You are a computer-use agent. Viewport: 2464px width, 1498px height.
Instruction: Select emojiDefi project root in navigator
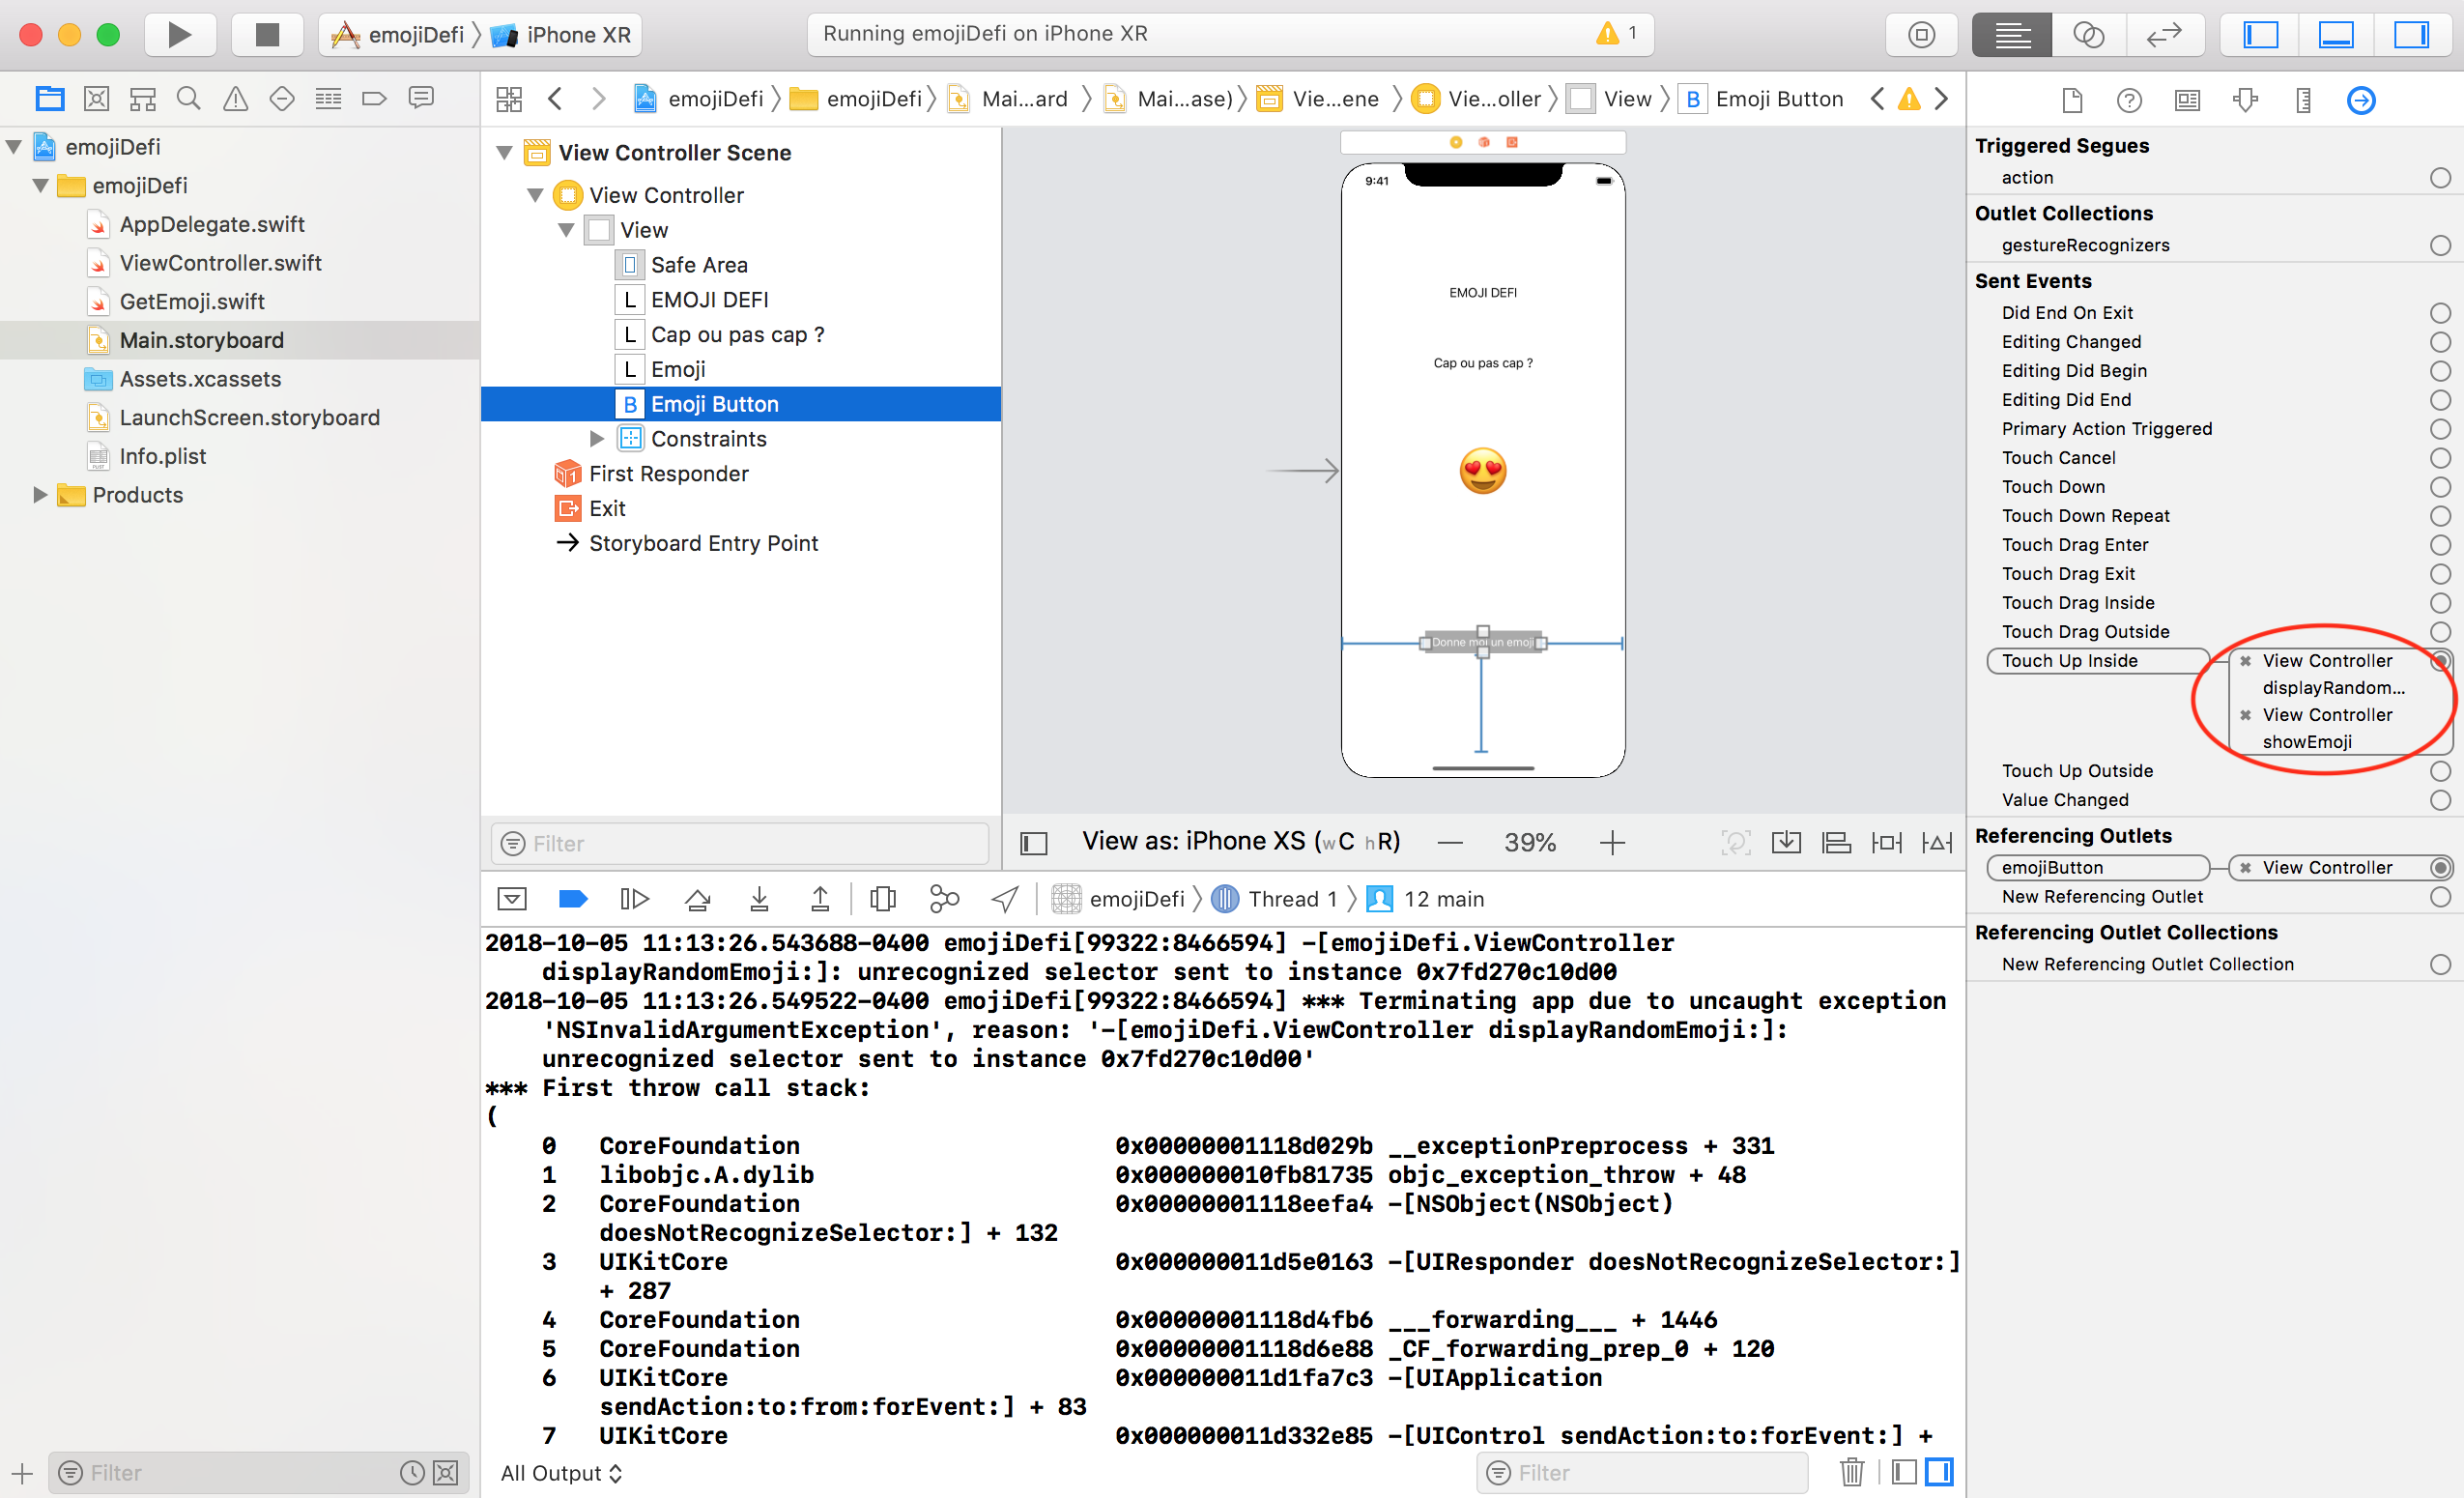109,146
